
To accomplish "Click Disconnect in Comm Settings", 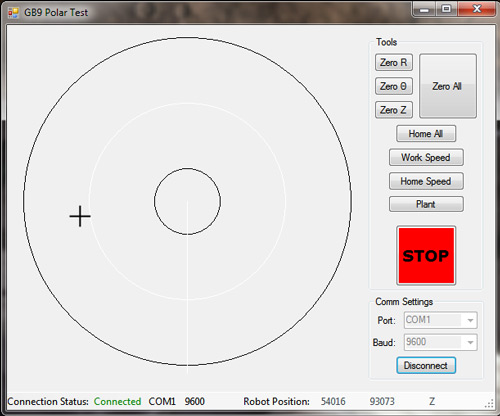I will (x=426, y=365).
